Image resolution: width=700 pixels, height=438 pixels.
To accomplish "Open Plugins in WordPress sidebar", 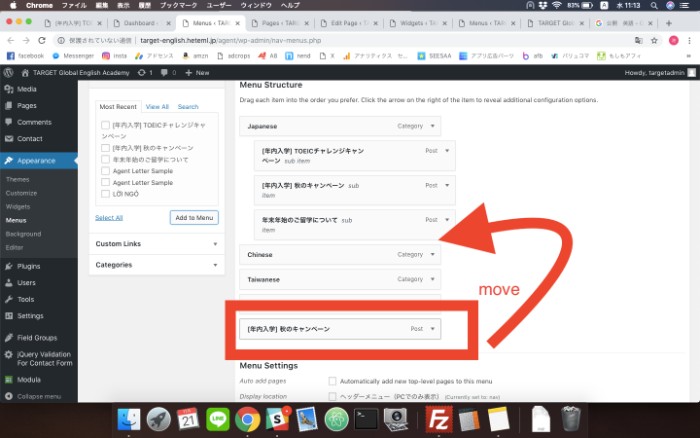I will point(28,266).
